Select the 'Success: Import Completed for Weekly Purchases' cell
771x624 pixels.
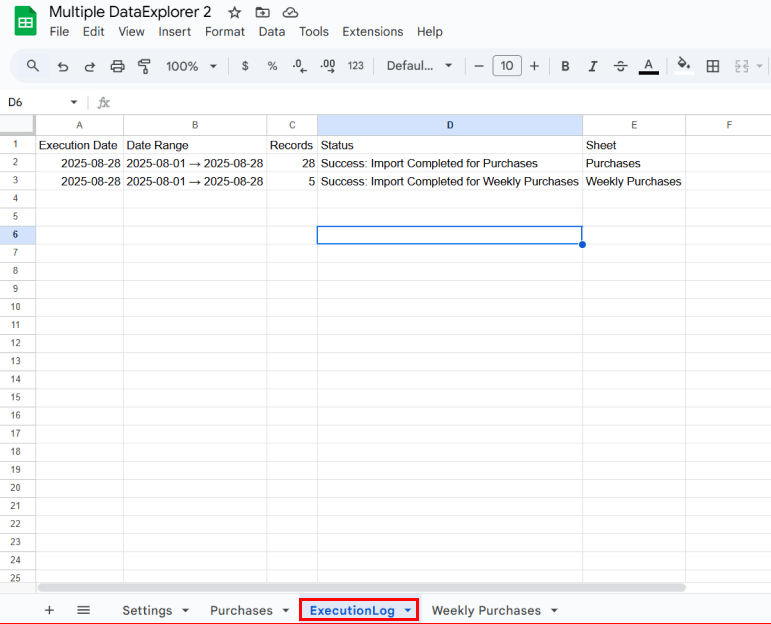pos(450,181)
